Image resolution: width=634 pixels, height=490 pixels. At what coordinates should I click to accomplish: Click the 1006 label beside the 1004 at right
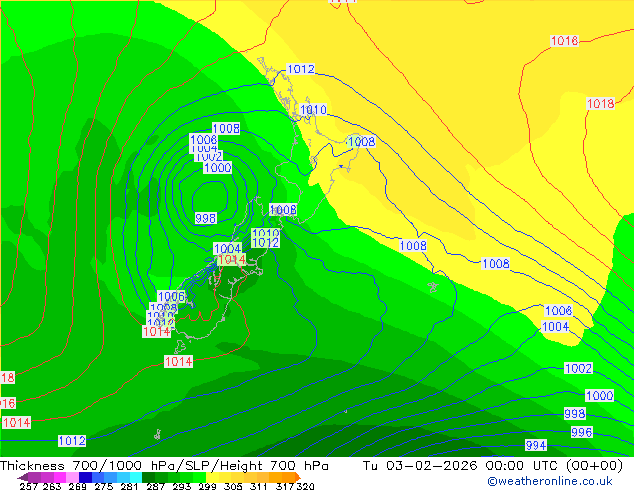coord(558,310)
